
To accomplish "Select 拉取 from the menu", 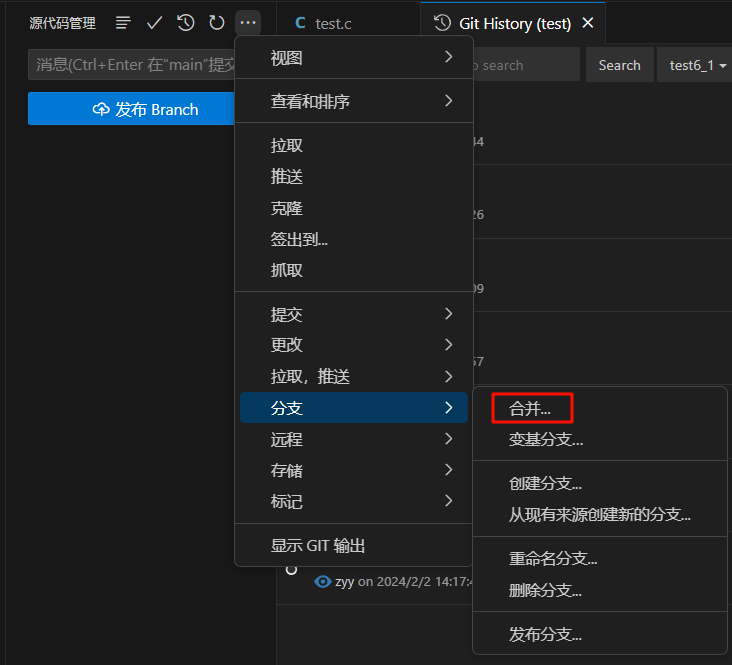I will (354, 145).
